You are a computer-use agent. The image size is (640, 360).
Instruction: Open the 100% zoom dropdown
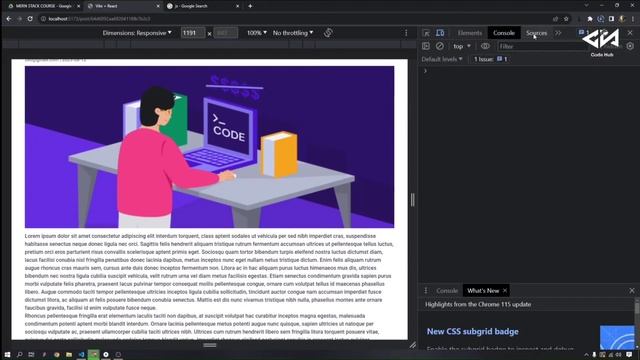[257, 33]
